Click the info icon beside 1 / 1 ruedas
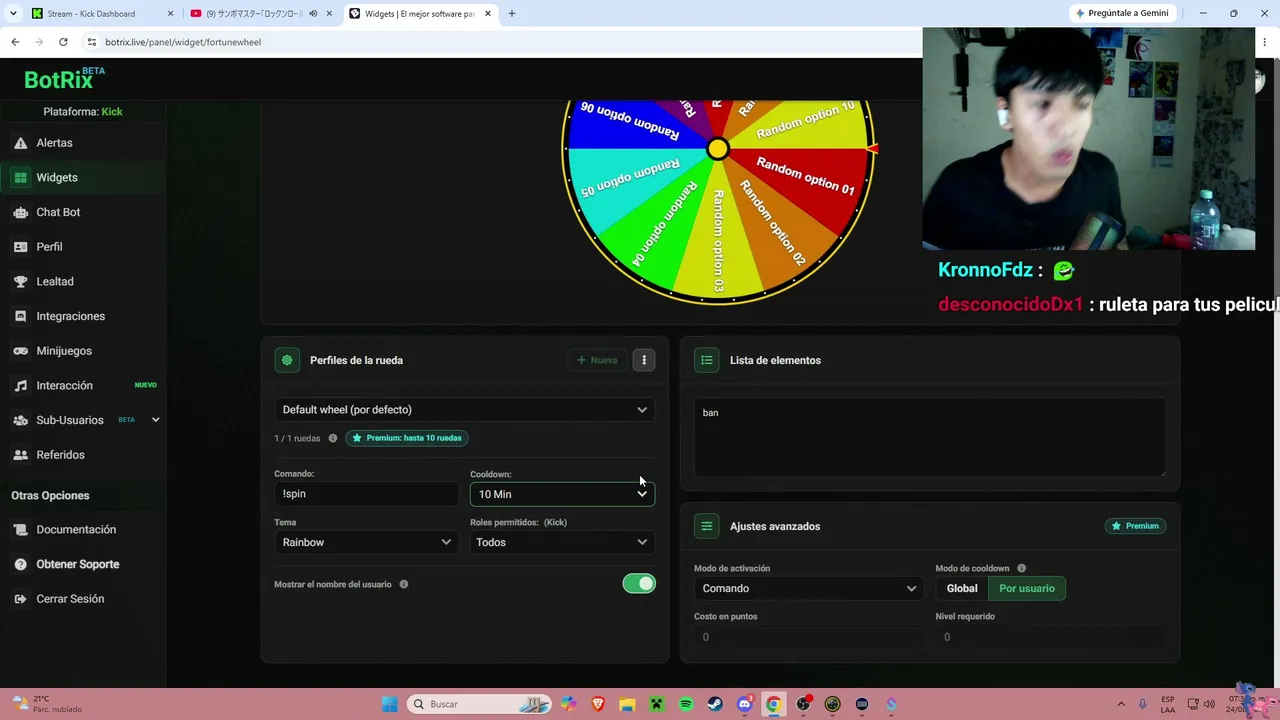The width and height of the screenshot is (1280, 720). coord(333,438)
